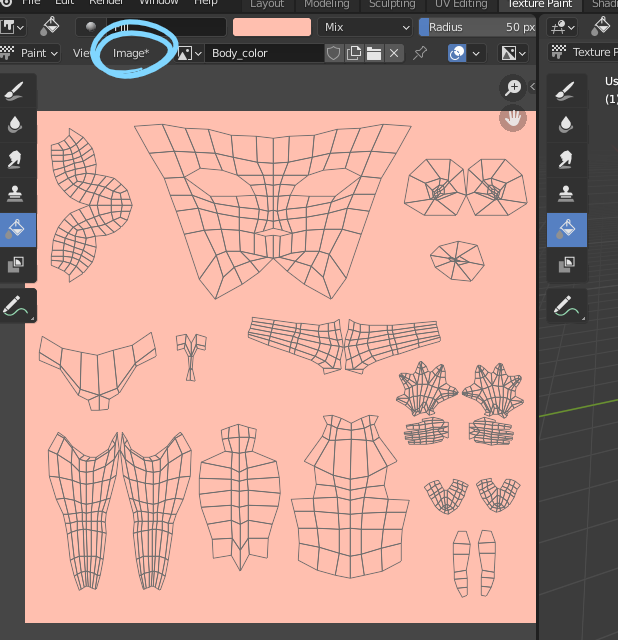Collapse the sidebar arrow beside zoom gizmo
Screen dimensions: 618x640
pos(532,88)
